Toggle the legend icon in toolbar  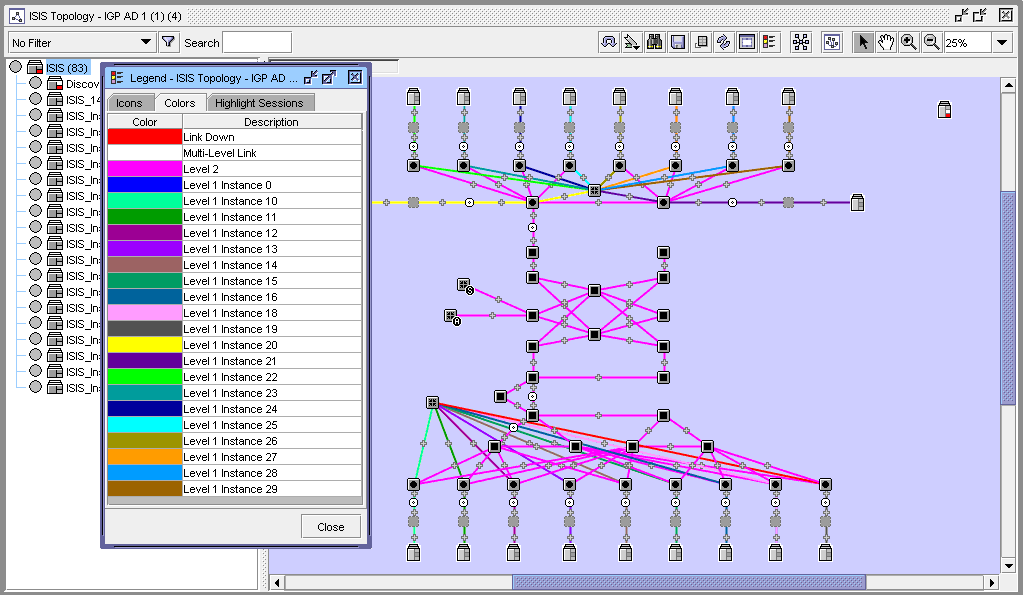(x=769, y=42)
